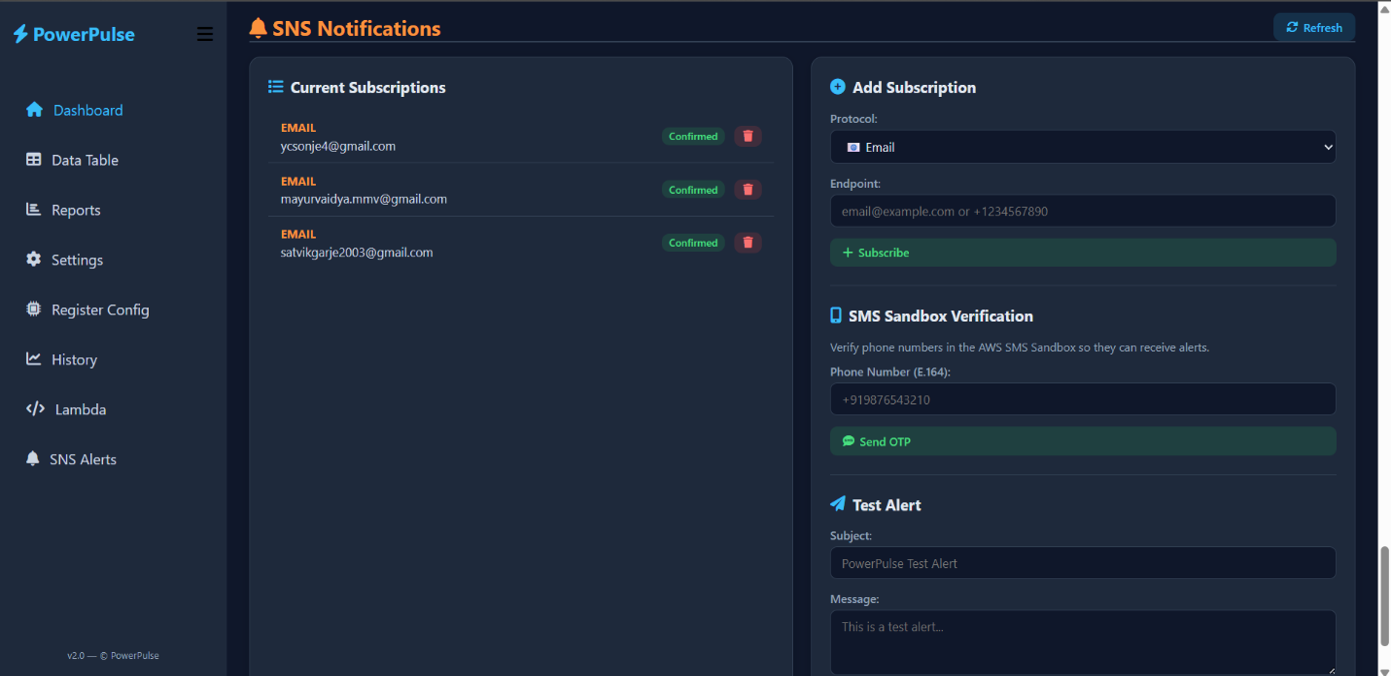This screenshot has height=676, width=1391.
Task: Open the History menu item
Action: [x=74, y=360]
